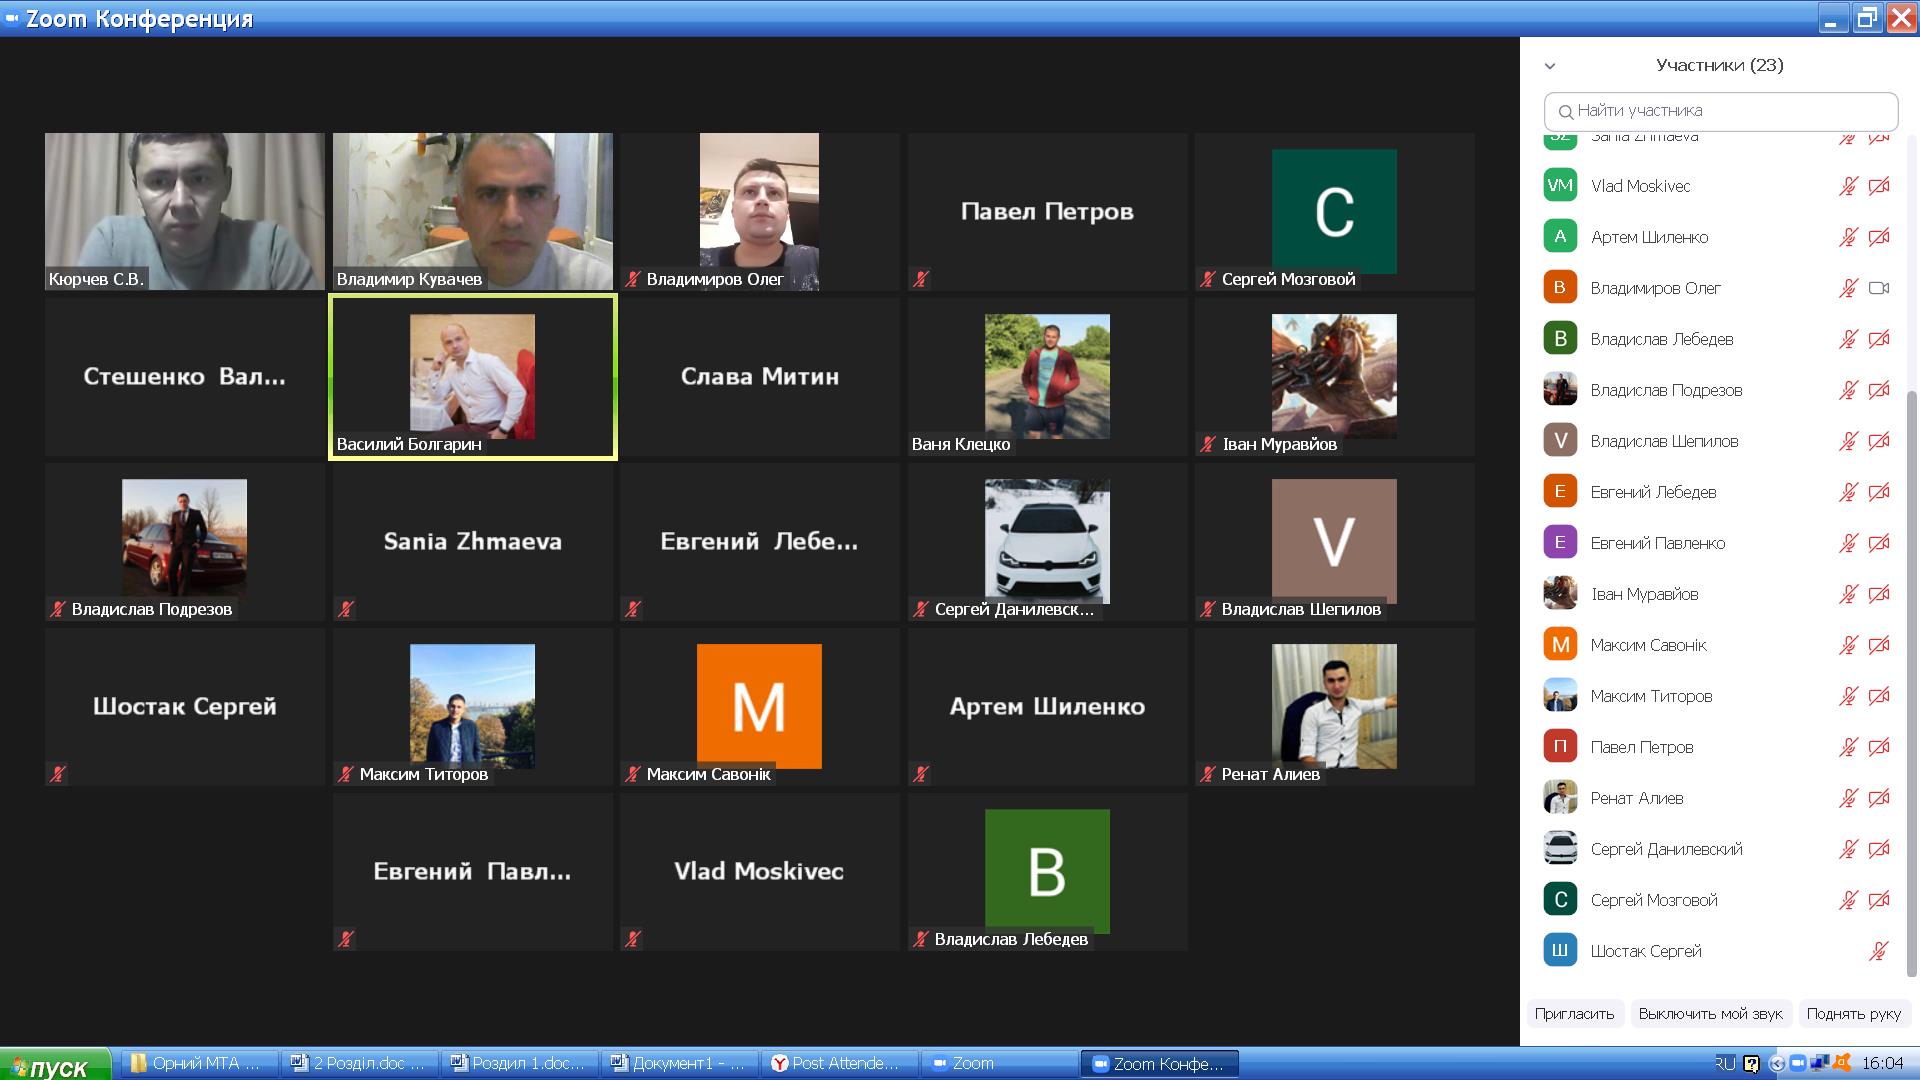Viewport: 1920px width, 1080px height.
Task: Click muted mic icon for Шостак Сергей
Action: [1879, 951]
